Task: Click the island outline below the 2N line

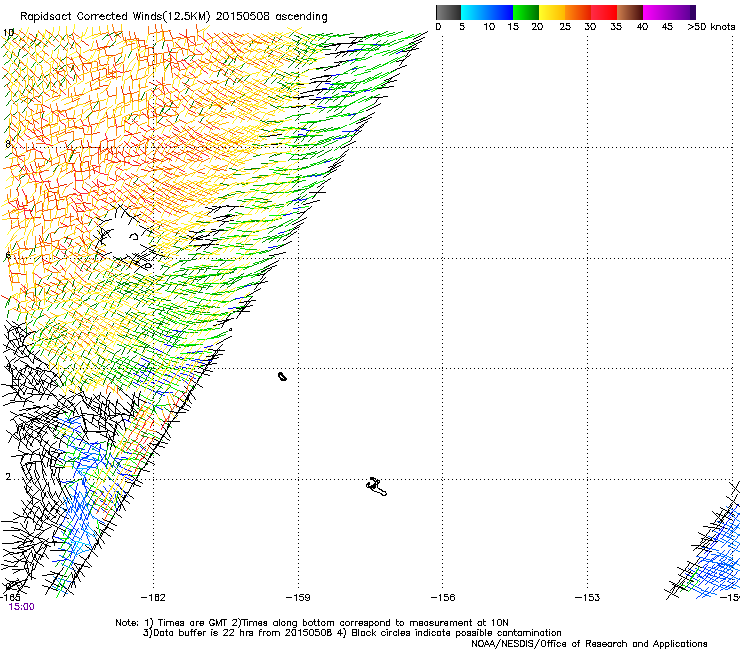Action: pos(377,487)
